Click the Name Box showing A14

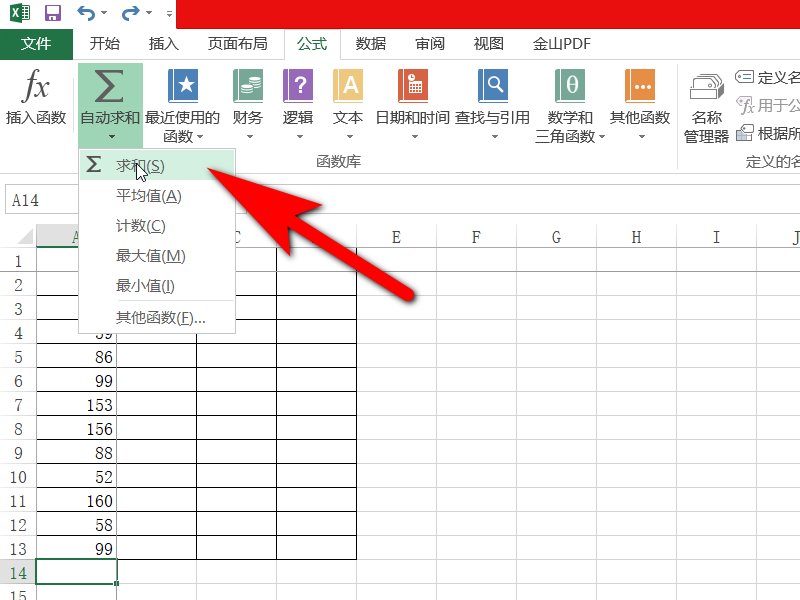coord(40,199)
